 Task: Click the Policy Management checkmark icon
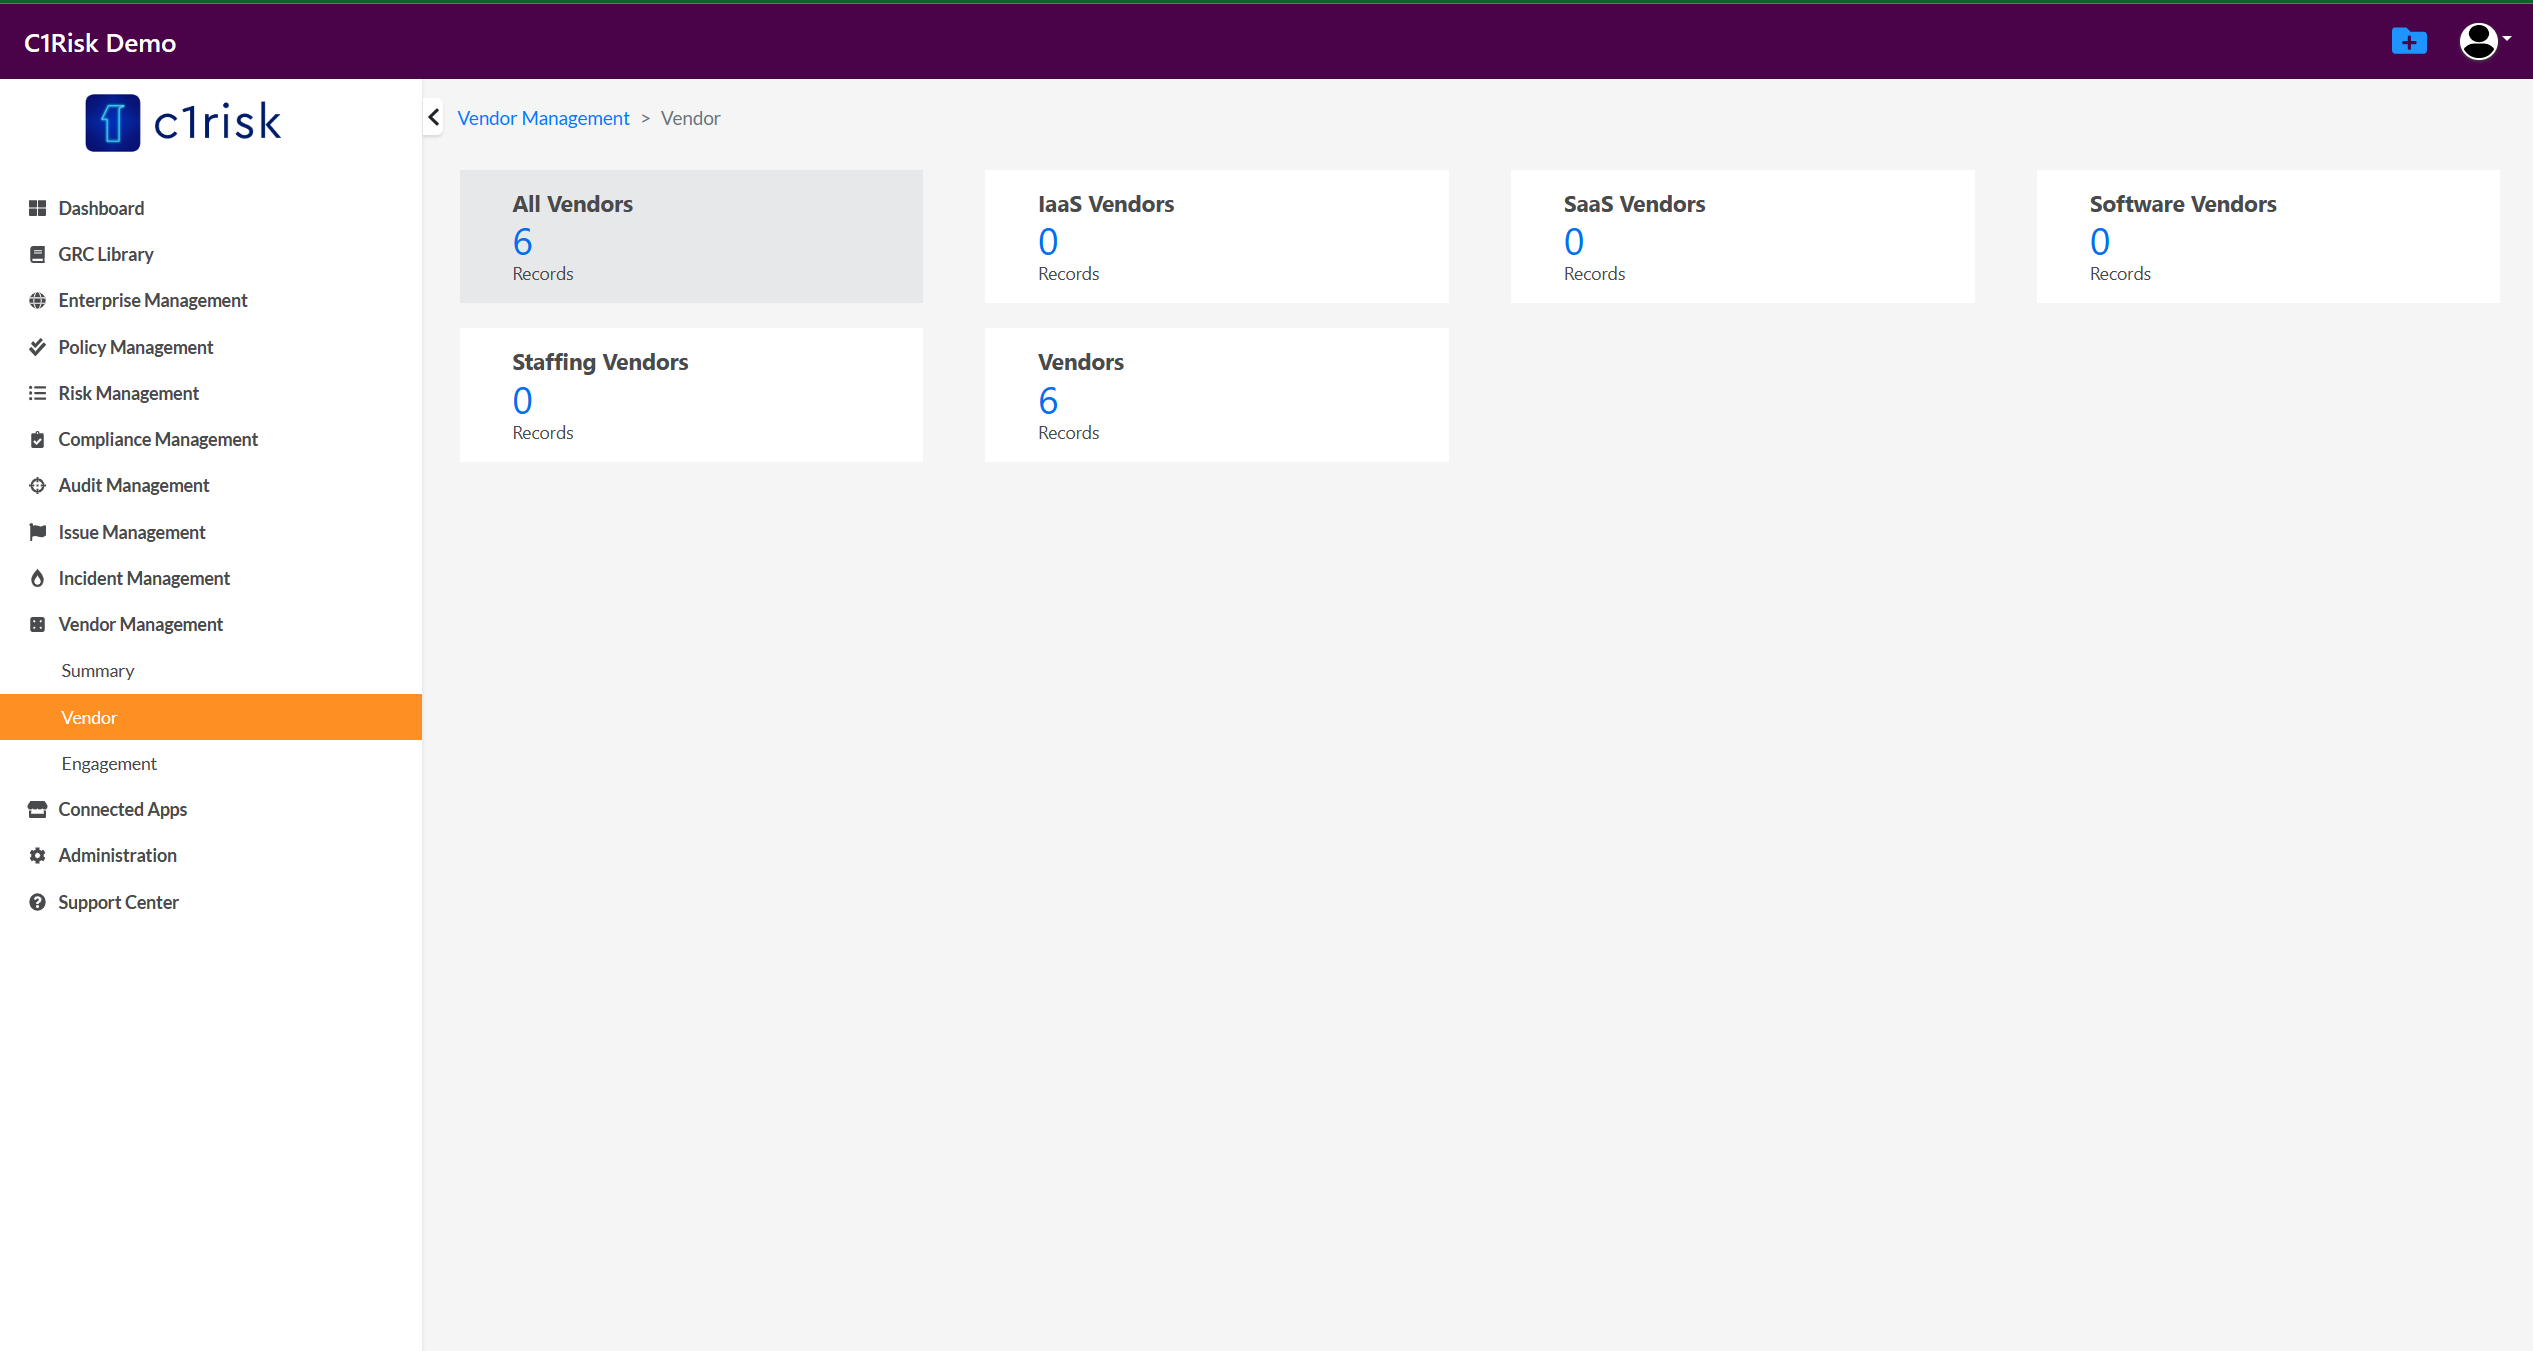tap(37, 347)
